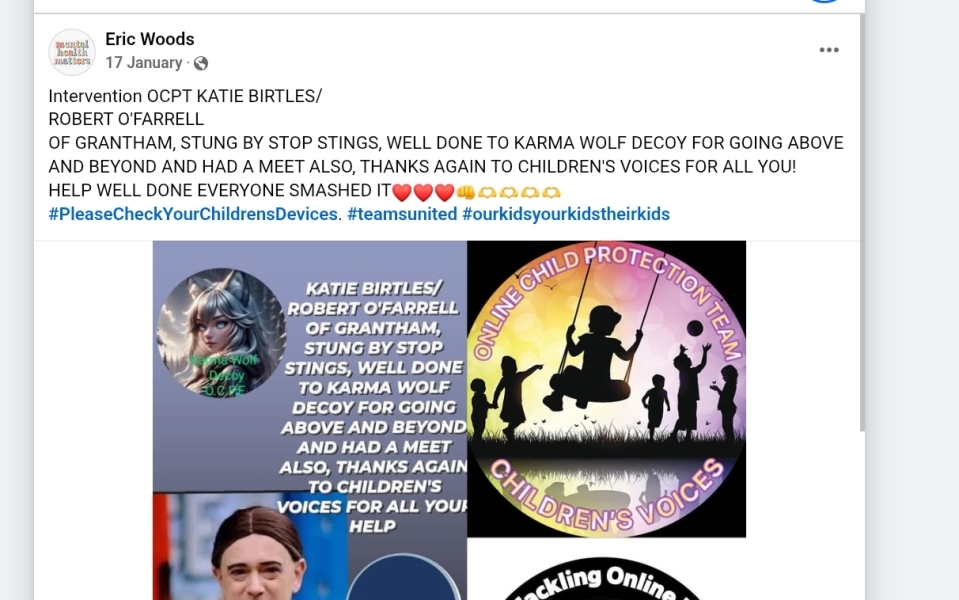Follow the #teamsunited hashtag
The width and height of the screenshot is (959, 600).
pyautogui.click(x=402, y=214)
